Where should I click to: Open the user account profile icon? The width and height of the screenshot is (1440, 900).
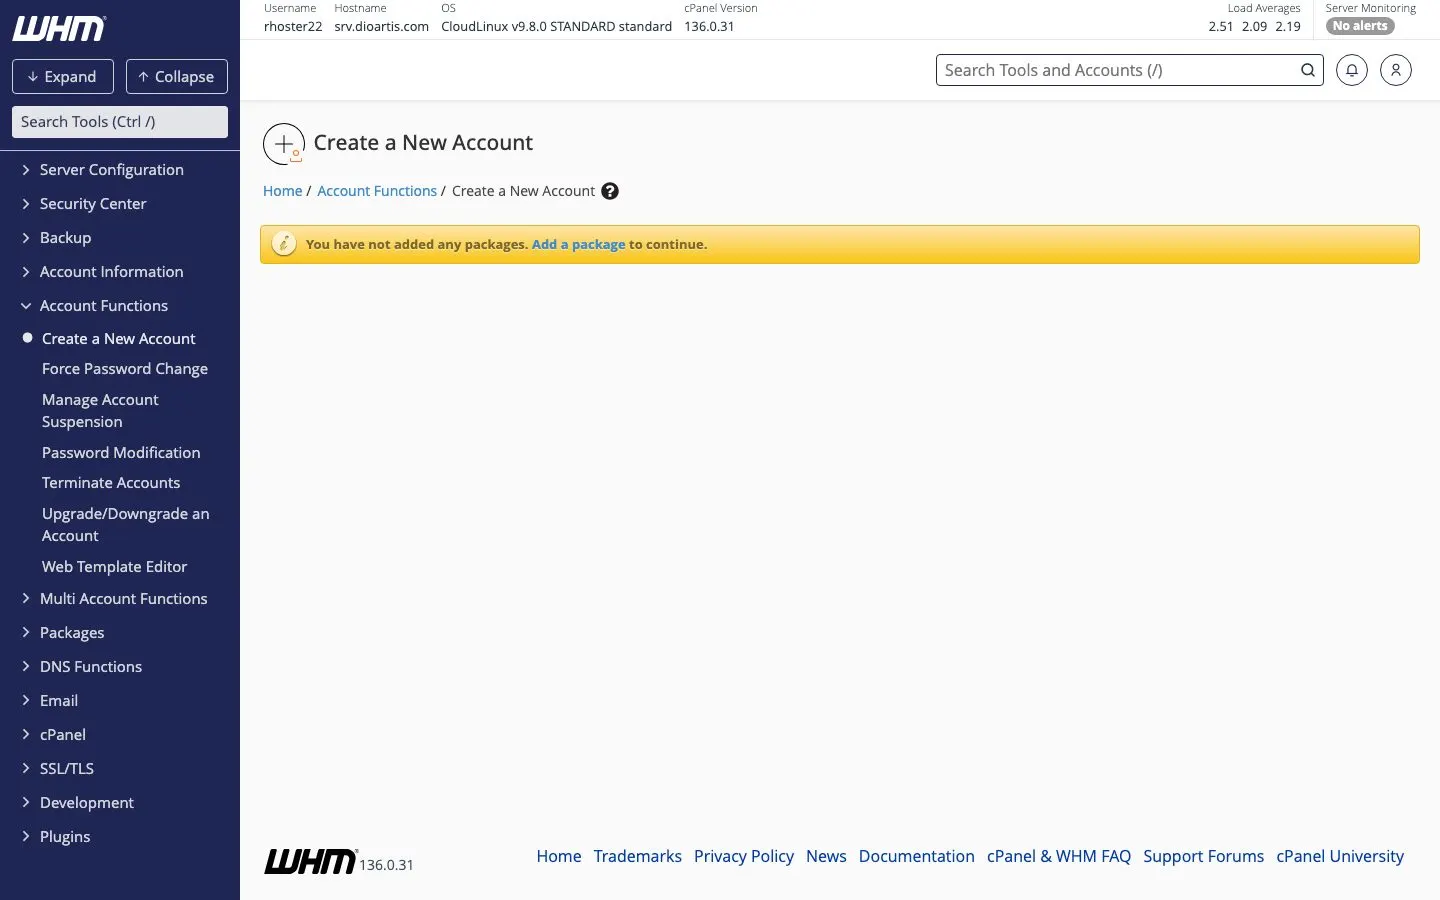tap(1395, 70)
